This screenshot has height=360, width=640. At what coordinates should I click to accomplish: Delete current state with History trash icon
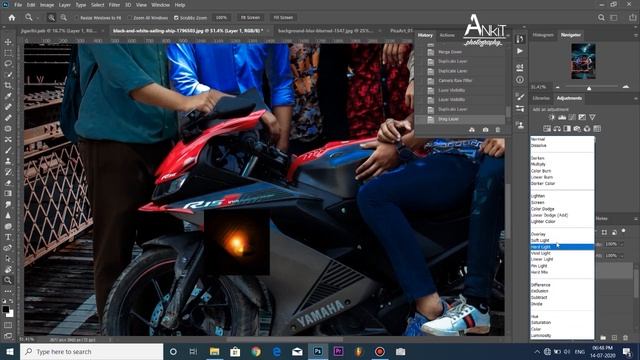pyautogui.click(x=498, y=130)
